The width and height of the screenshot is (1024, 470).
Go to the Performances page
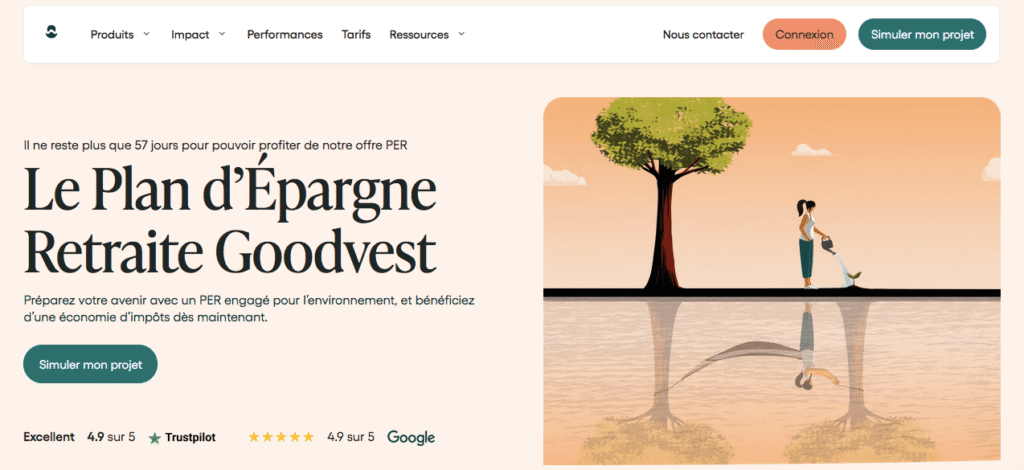(x=285, y=34)
